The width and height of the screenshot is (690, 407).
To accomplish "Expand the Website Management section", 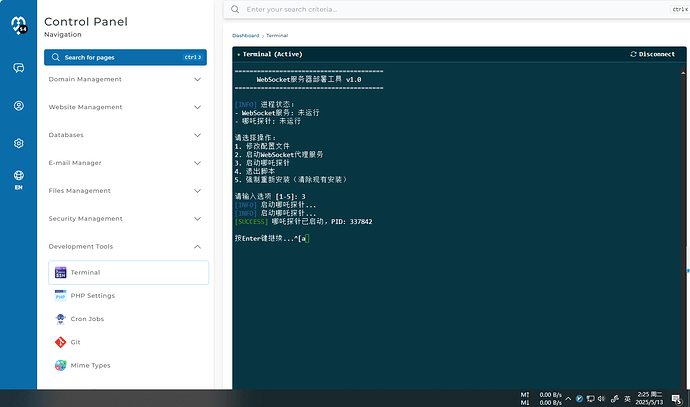I will (125, 107).
